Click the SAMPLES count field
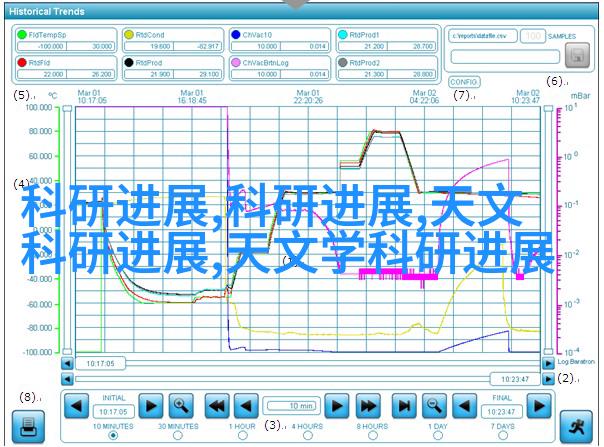Viewport: 604px width, 447px height. coord(533,36)
